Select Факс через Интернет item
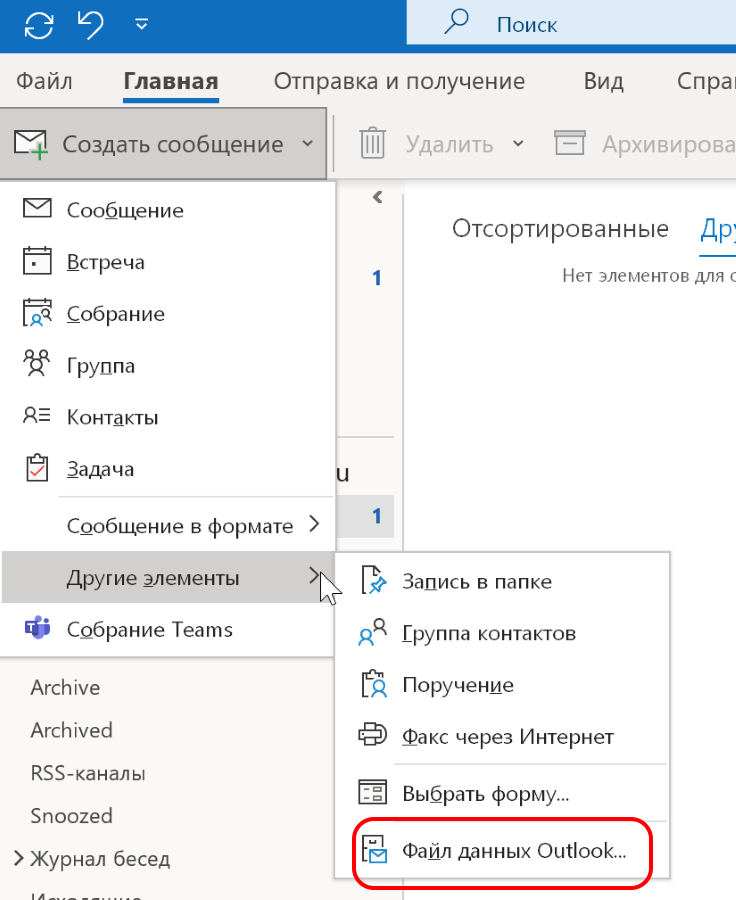Image resolution: width=736 pixels, height=900 pixels. (502, 736)
